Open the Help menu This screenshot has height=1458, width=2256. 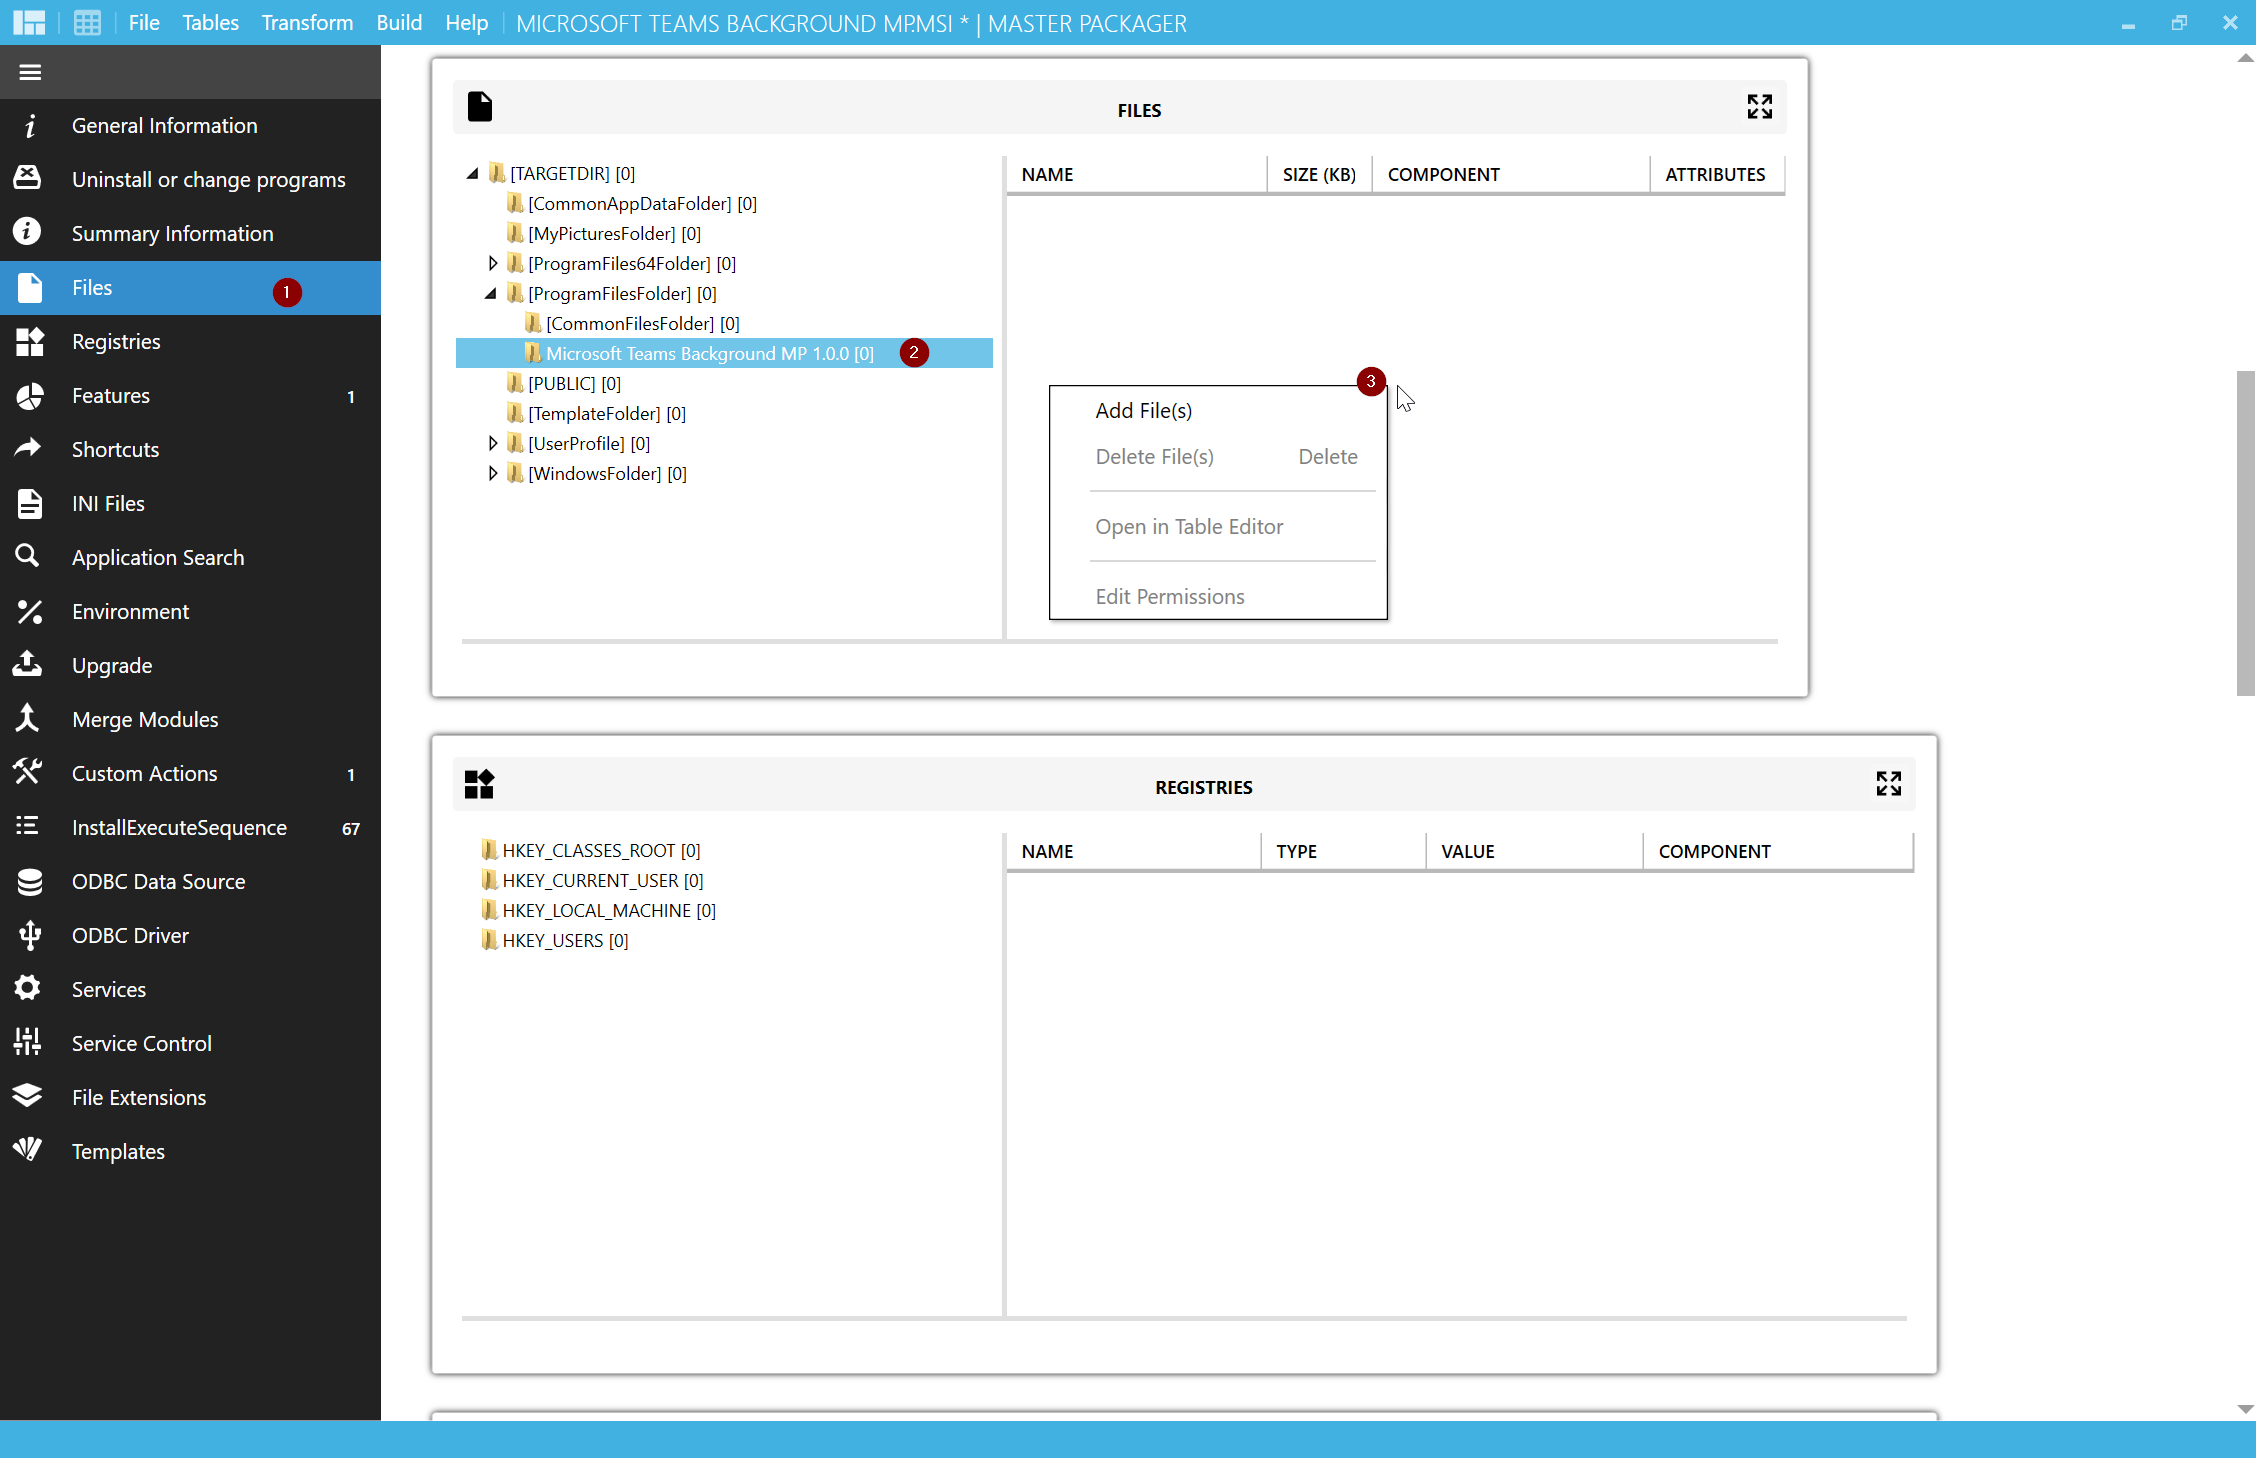coord(466,22)
